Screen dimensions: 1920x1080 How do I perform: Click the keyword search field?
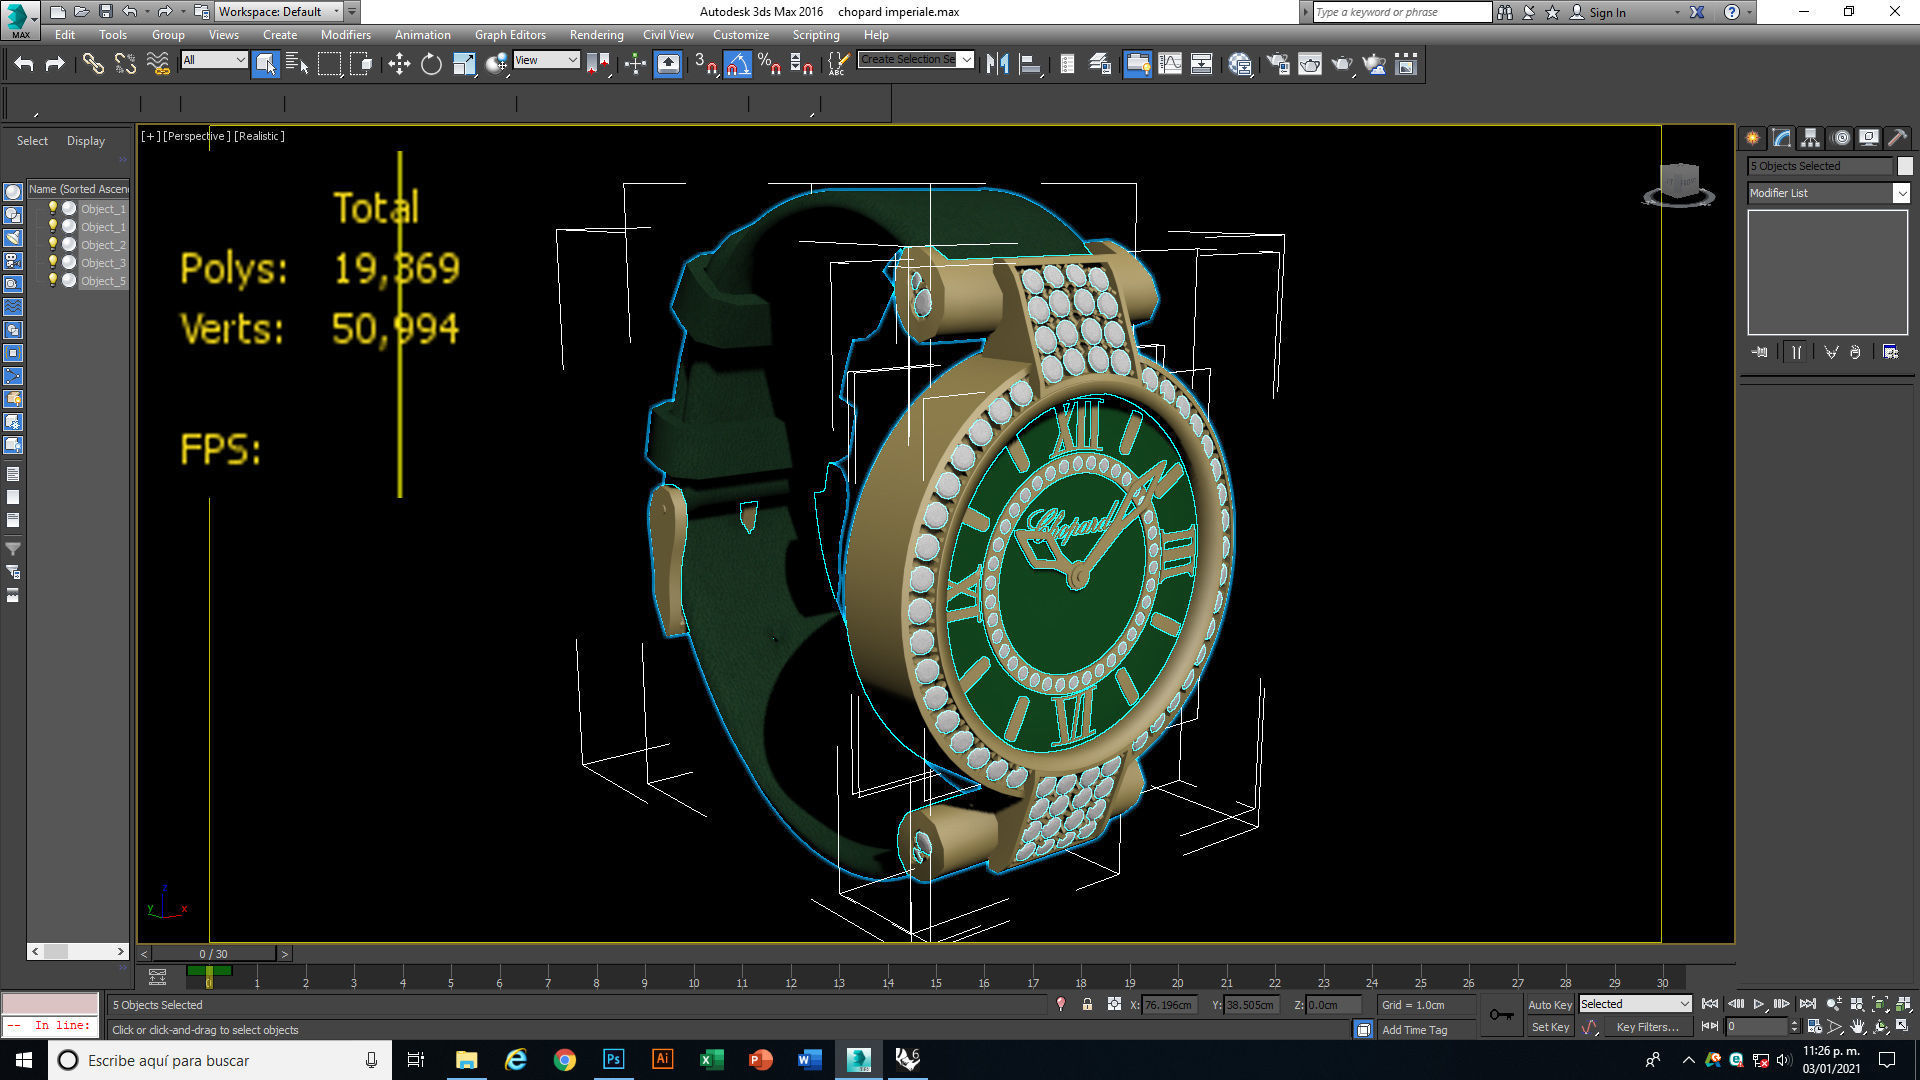coord(1400,12)
